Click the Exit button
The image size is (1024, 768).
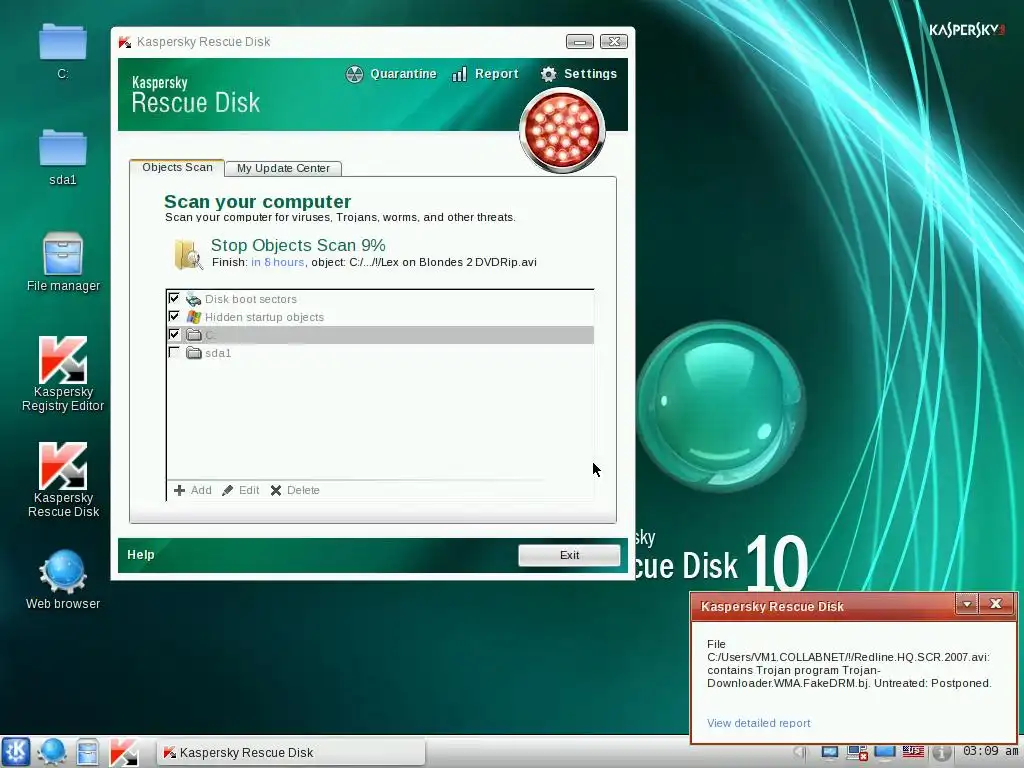569,555
